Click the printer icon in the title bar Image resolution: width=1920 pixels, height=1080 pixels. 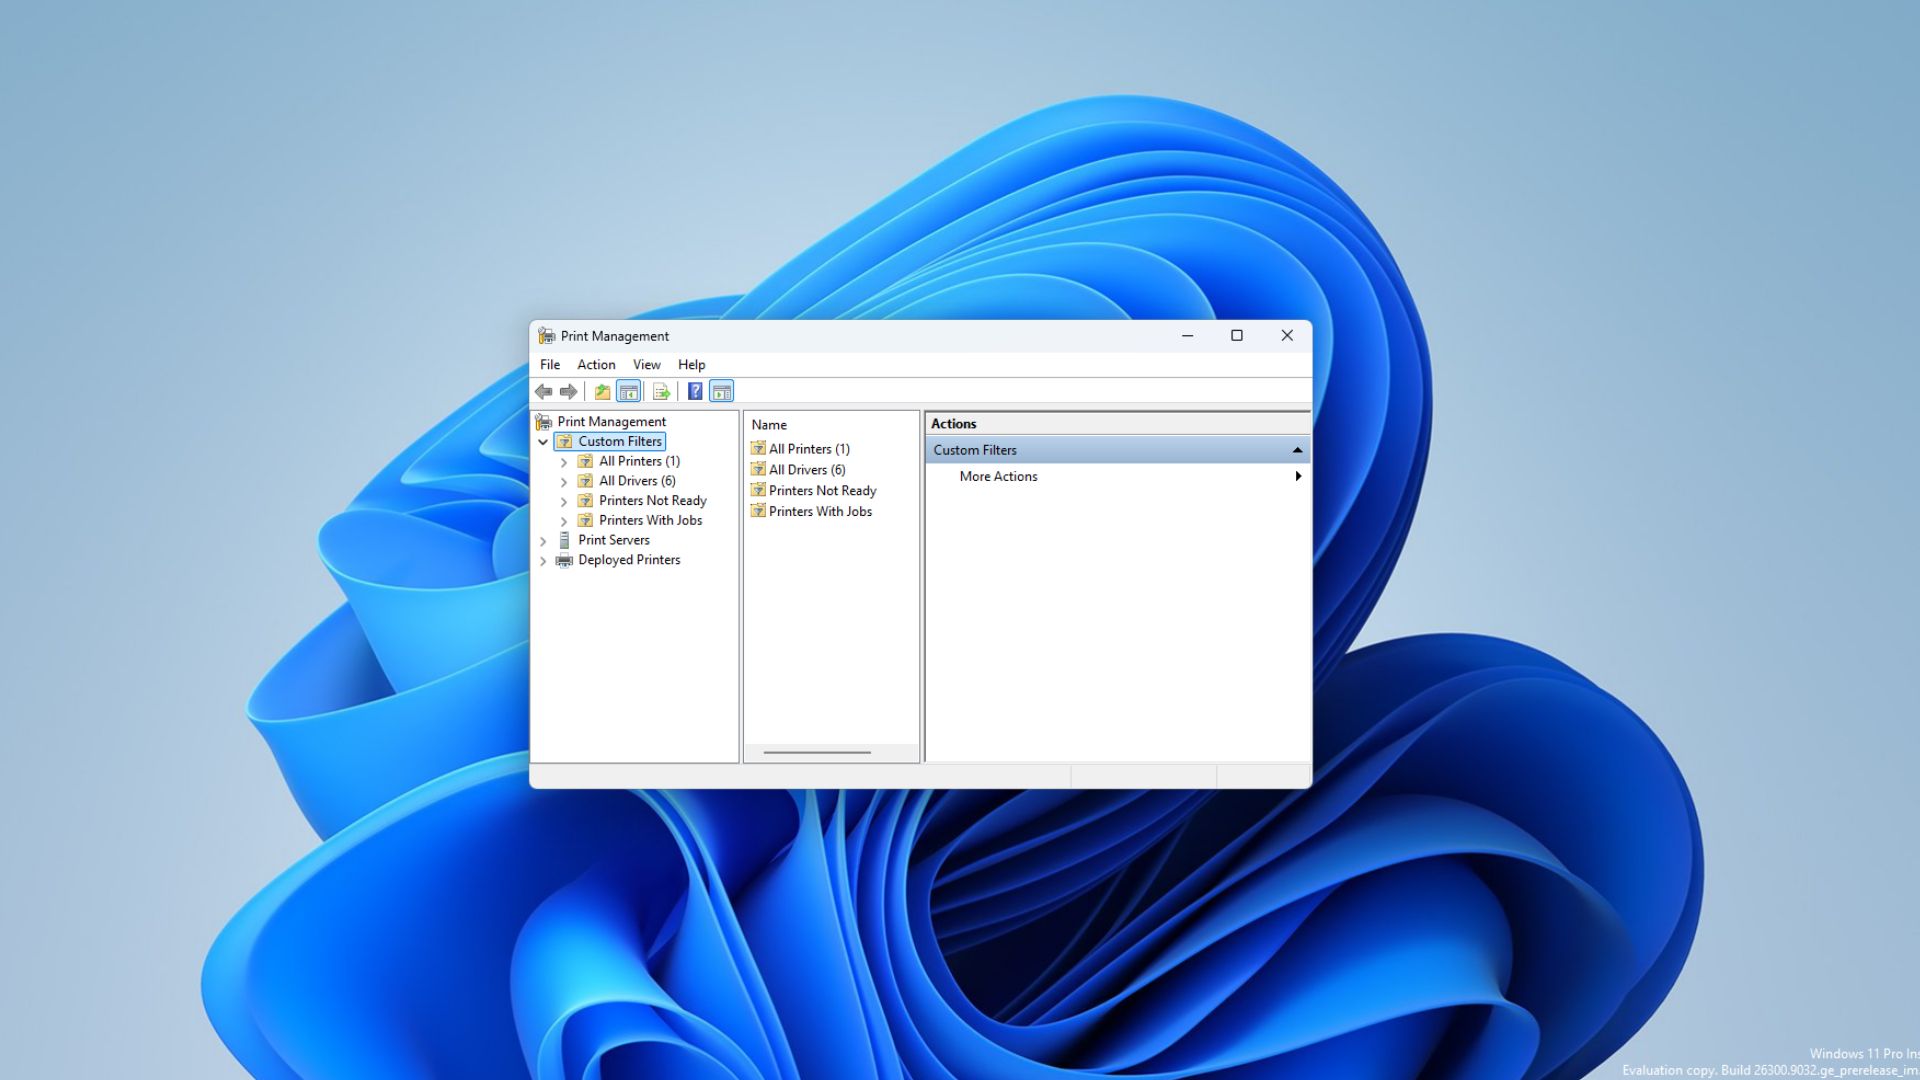pyautogui.click(x=546, y=336)
